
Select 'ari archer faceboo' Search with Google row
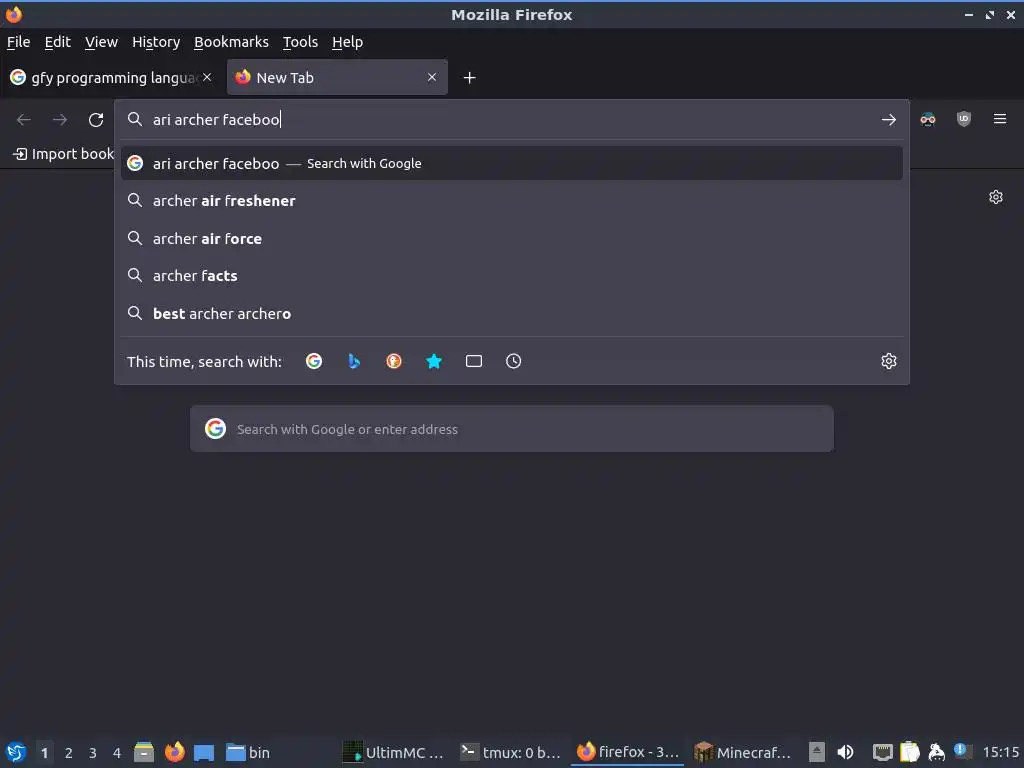click(511, 163)
